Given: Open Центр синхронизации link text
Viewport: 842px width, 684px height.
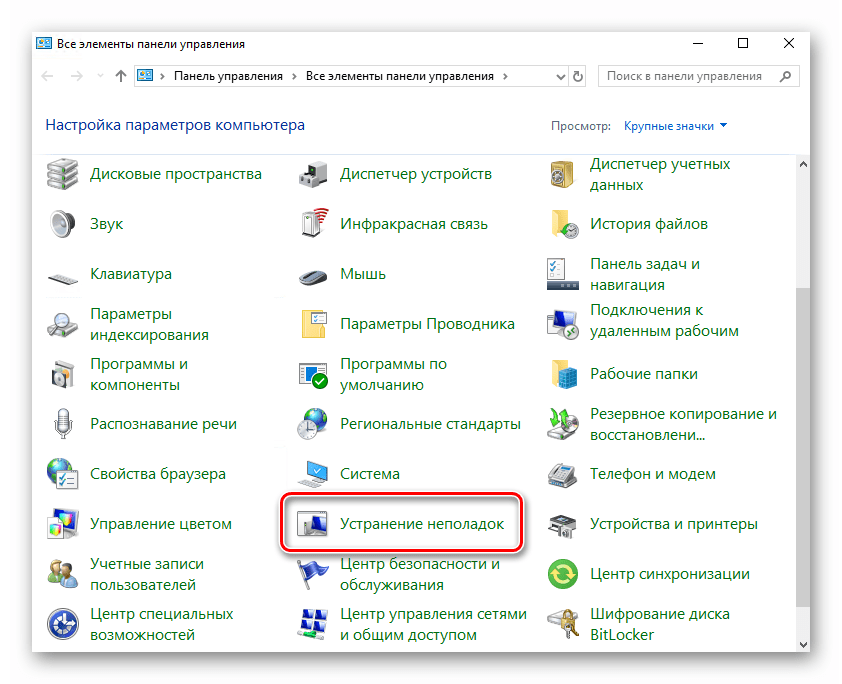Looking at the screenshot, I should pos(670,573).
